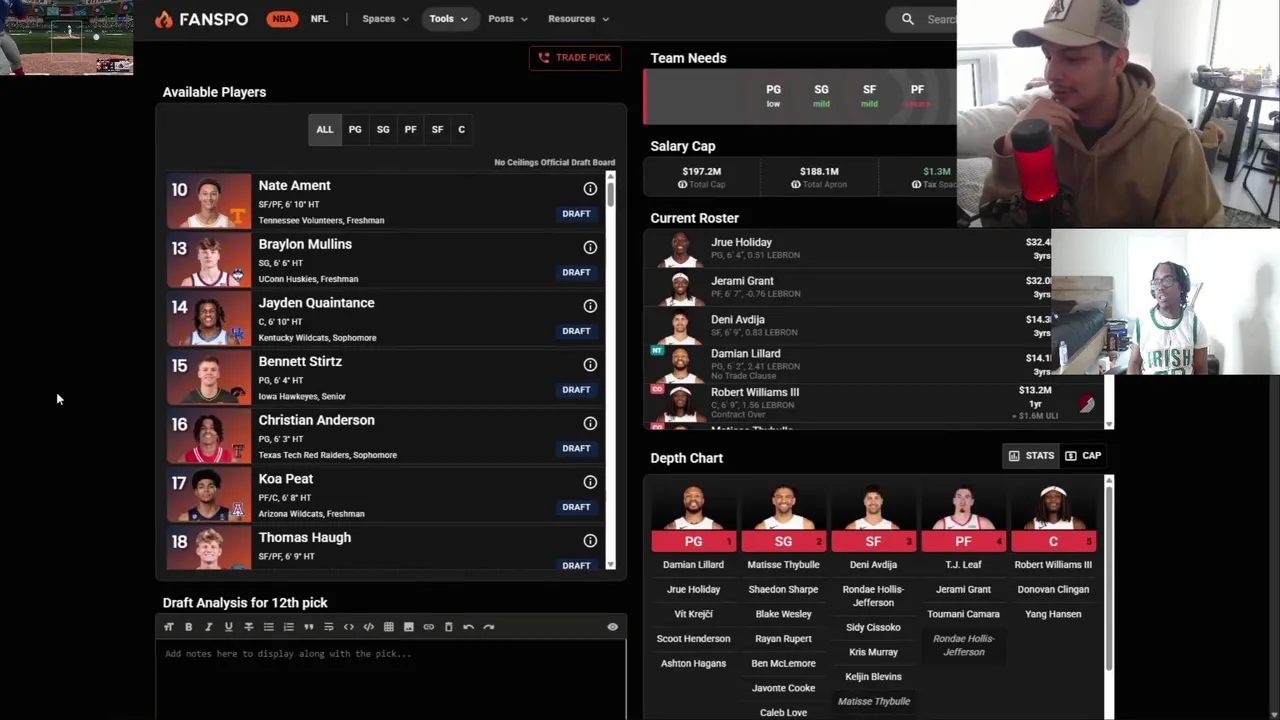Image resolution: width=1280 pixels, height=720 pixels.
Task: Draft Braylon Mullins
Action: [x=576, y=272]
